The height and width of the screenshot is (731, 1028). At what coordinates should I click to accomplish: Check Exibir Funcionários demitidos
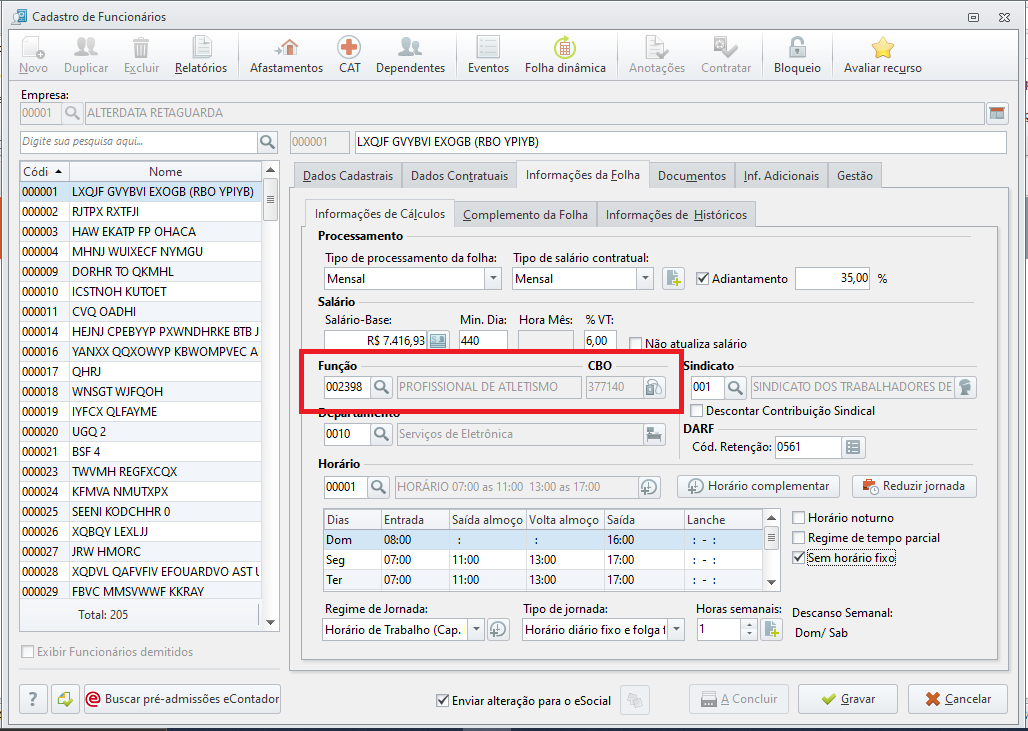28,652
